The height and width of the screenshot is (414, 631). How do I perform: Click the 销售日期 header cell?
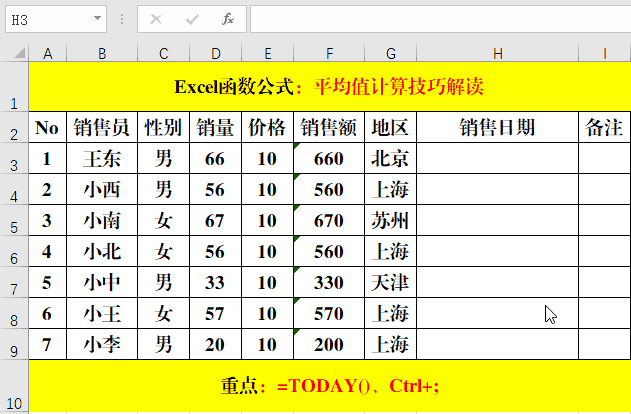click(x=498, y=127)
